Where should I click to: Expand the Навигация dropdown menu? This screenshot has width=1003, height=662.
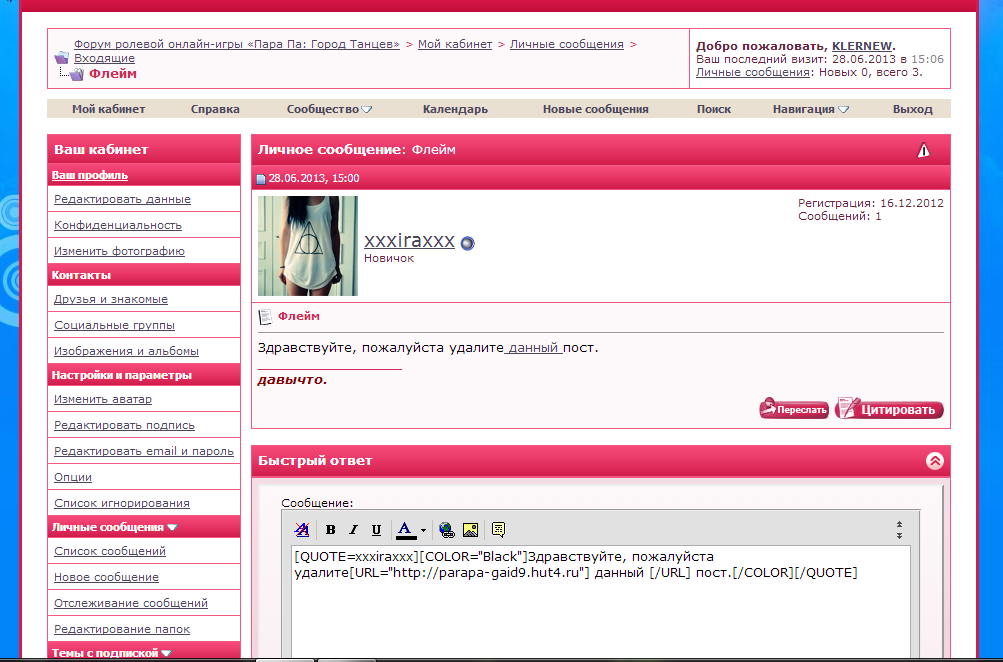pos(810,109)
